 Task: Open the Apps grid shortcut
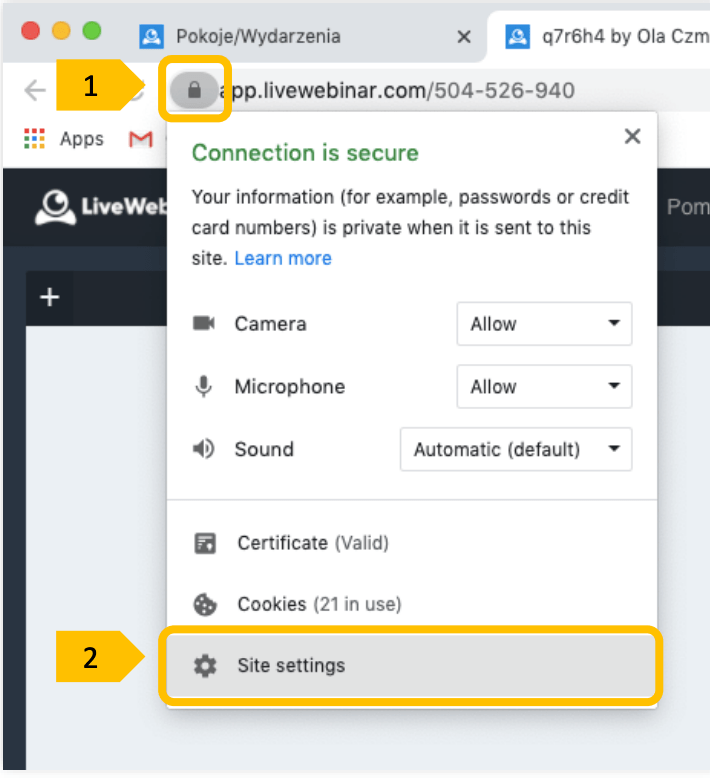coord(64,139)
